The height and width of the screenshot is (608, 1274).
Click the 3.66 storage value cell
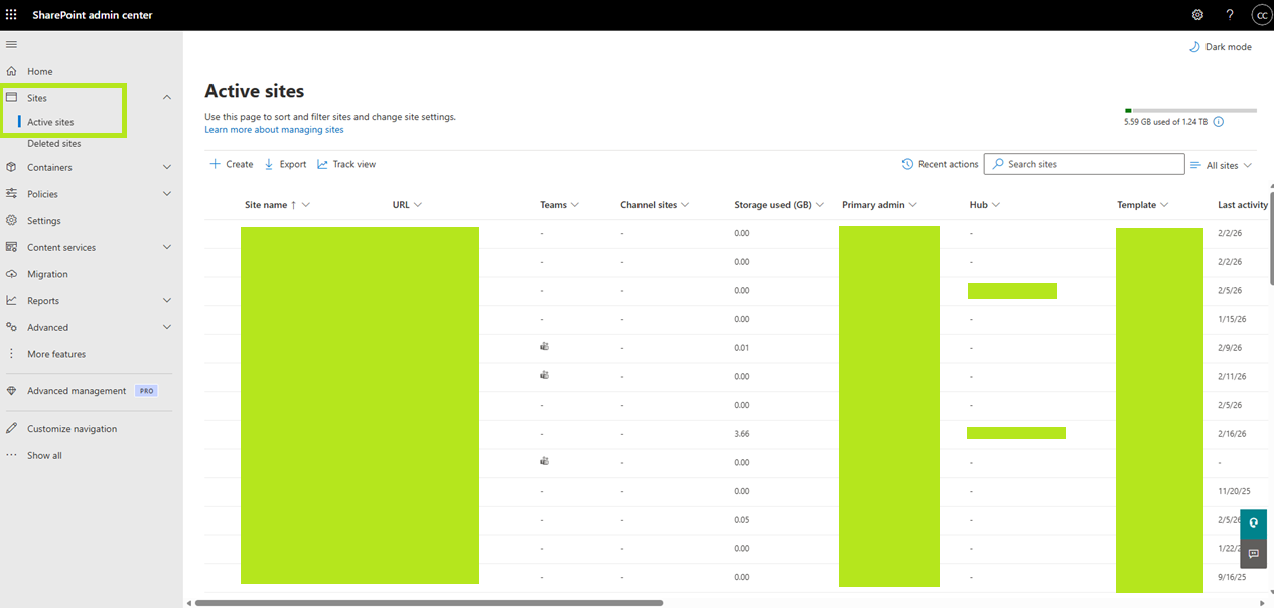point(742,433)
